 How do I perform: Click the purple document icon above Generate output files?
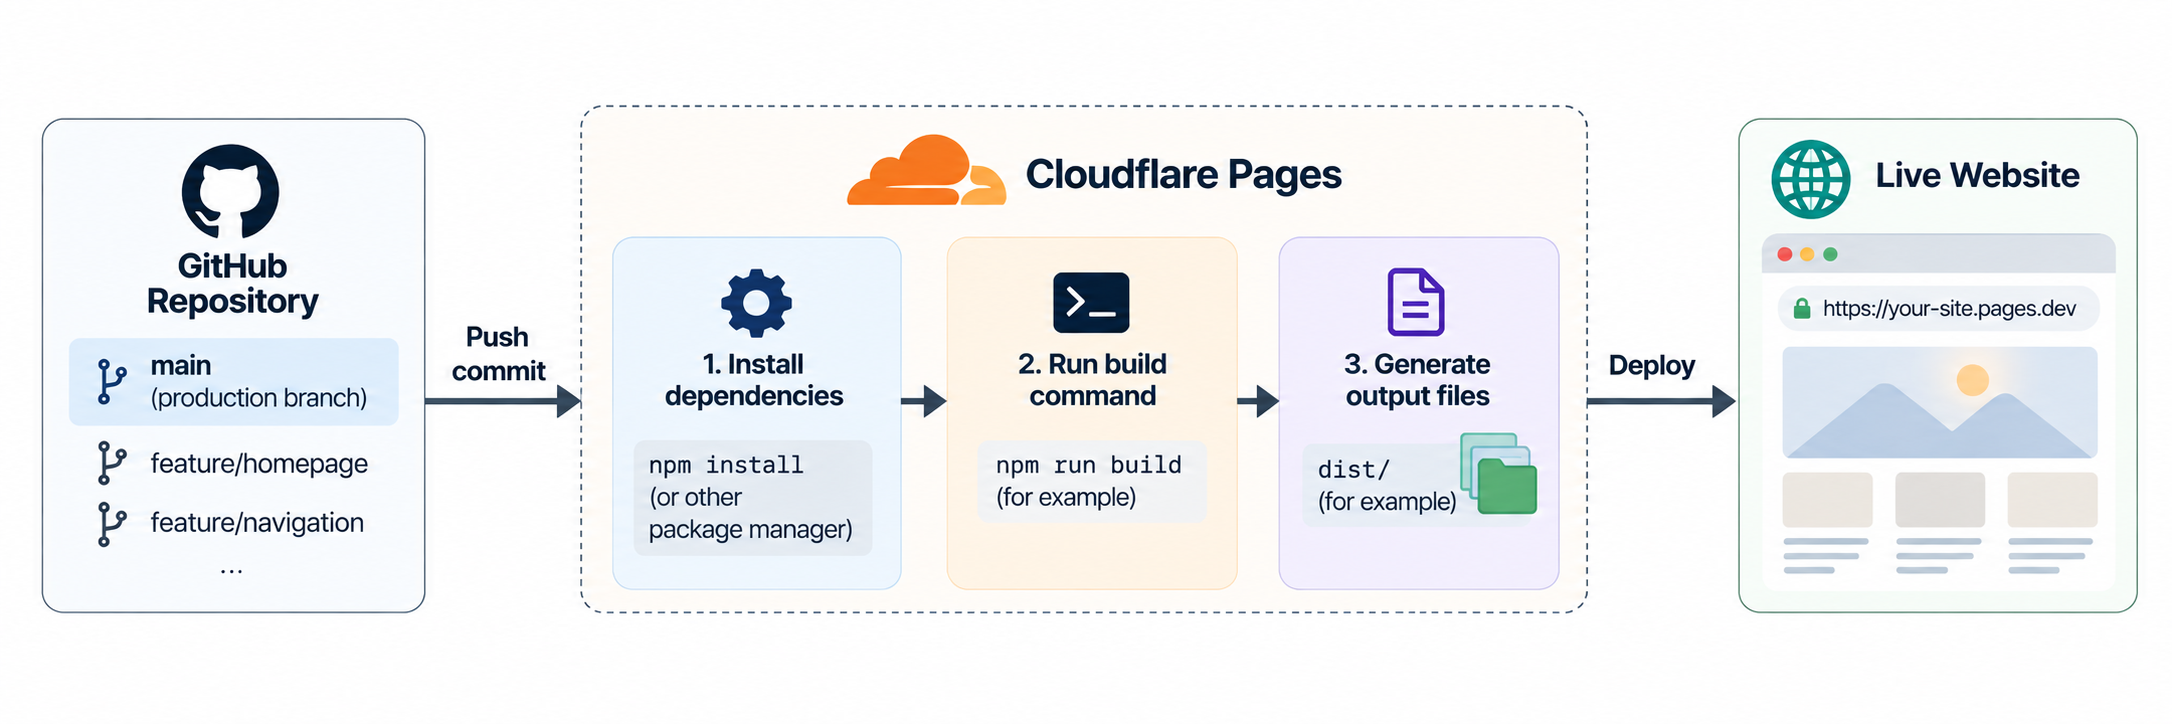pyautogui.click(x=1416, y=302)
